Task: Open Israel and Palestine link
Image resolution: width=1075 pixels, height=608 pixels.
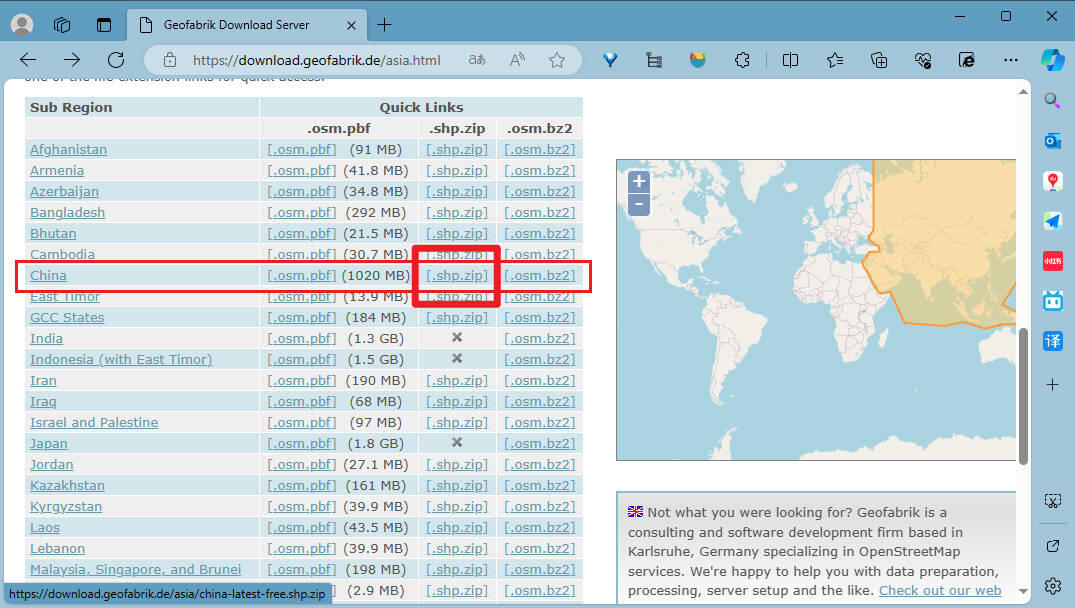Action: pos(94,422)
